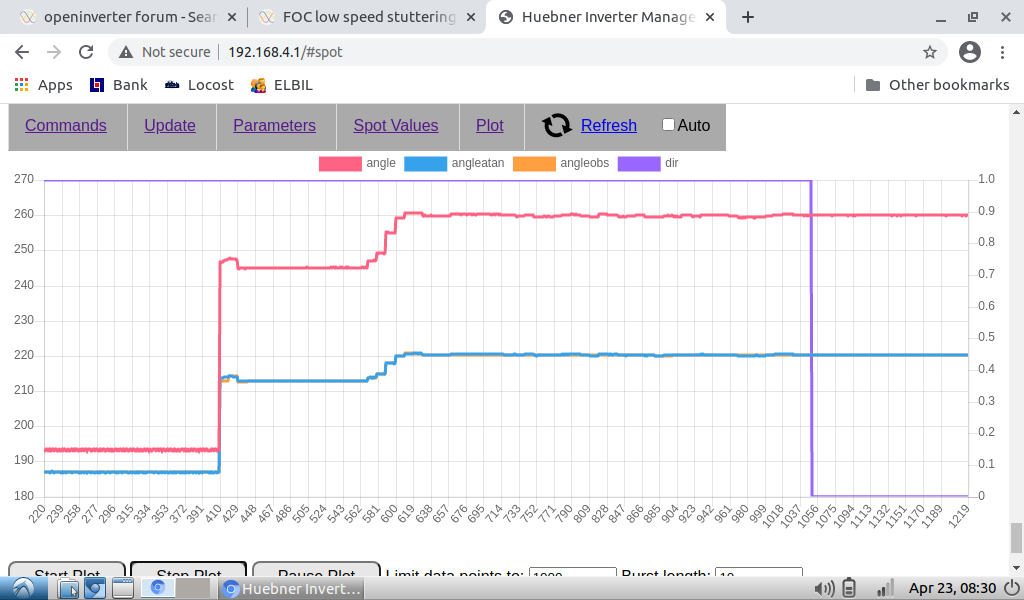The height and width of the screenshot is (600, 1024).
Task: Open the Chrome profile avatar icon
Action: tap(969, 52)
